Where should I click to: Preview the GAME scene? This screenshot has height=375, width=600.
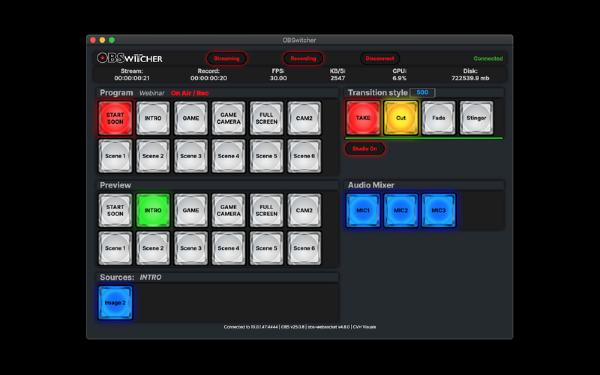click(191, 210)
